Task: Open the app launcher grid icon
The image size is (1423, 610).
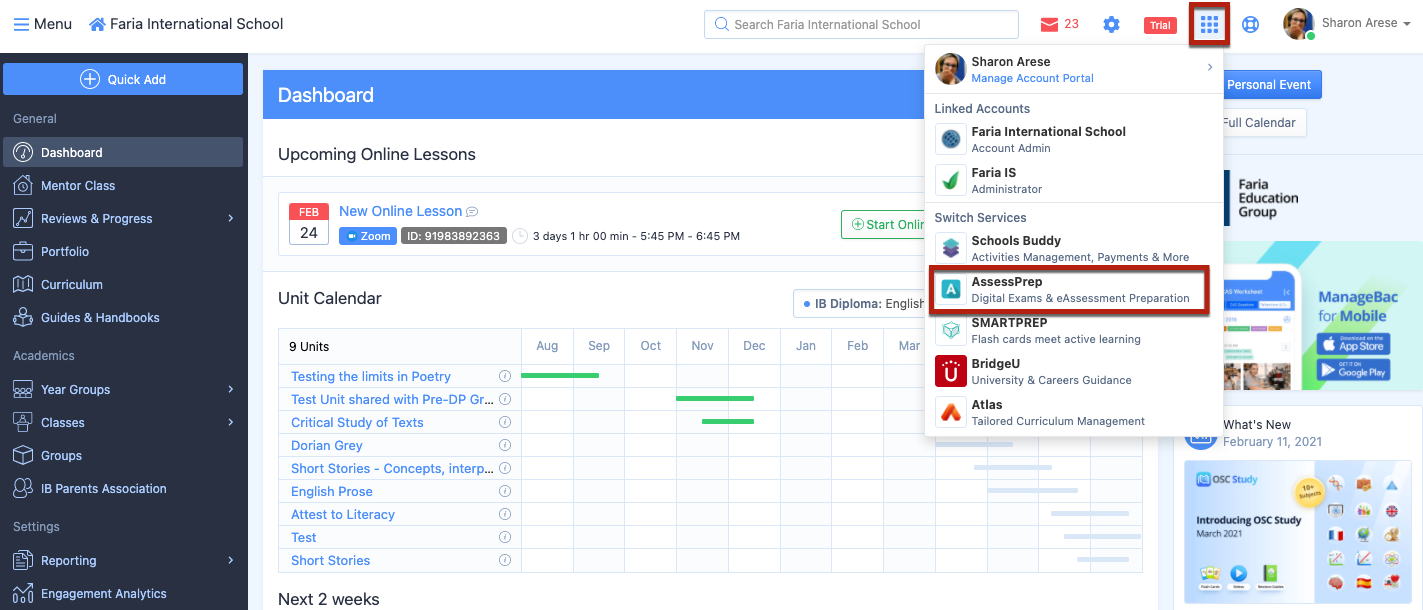Action: [1209, 24]
